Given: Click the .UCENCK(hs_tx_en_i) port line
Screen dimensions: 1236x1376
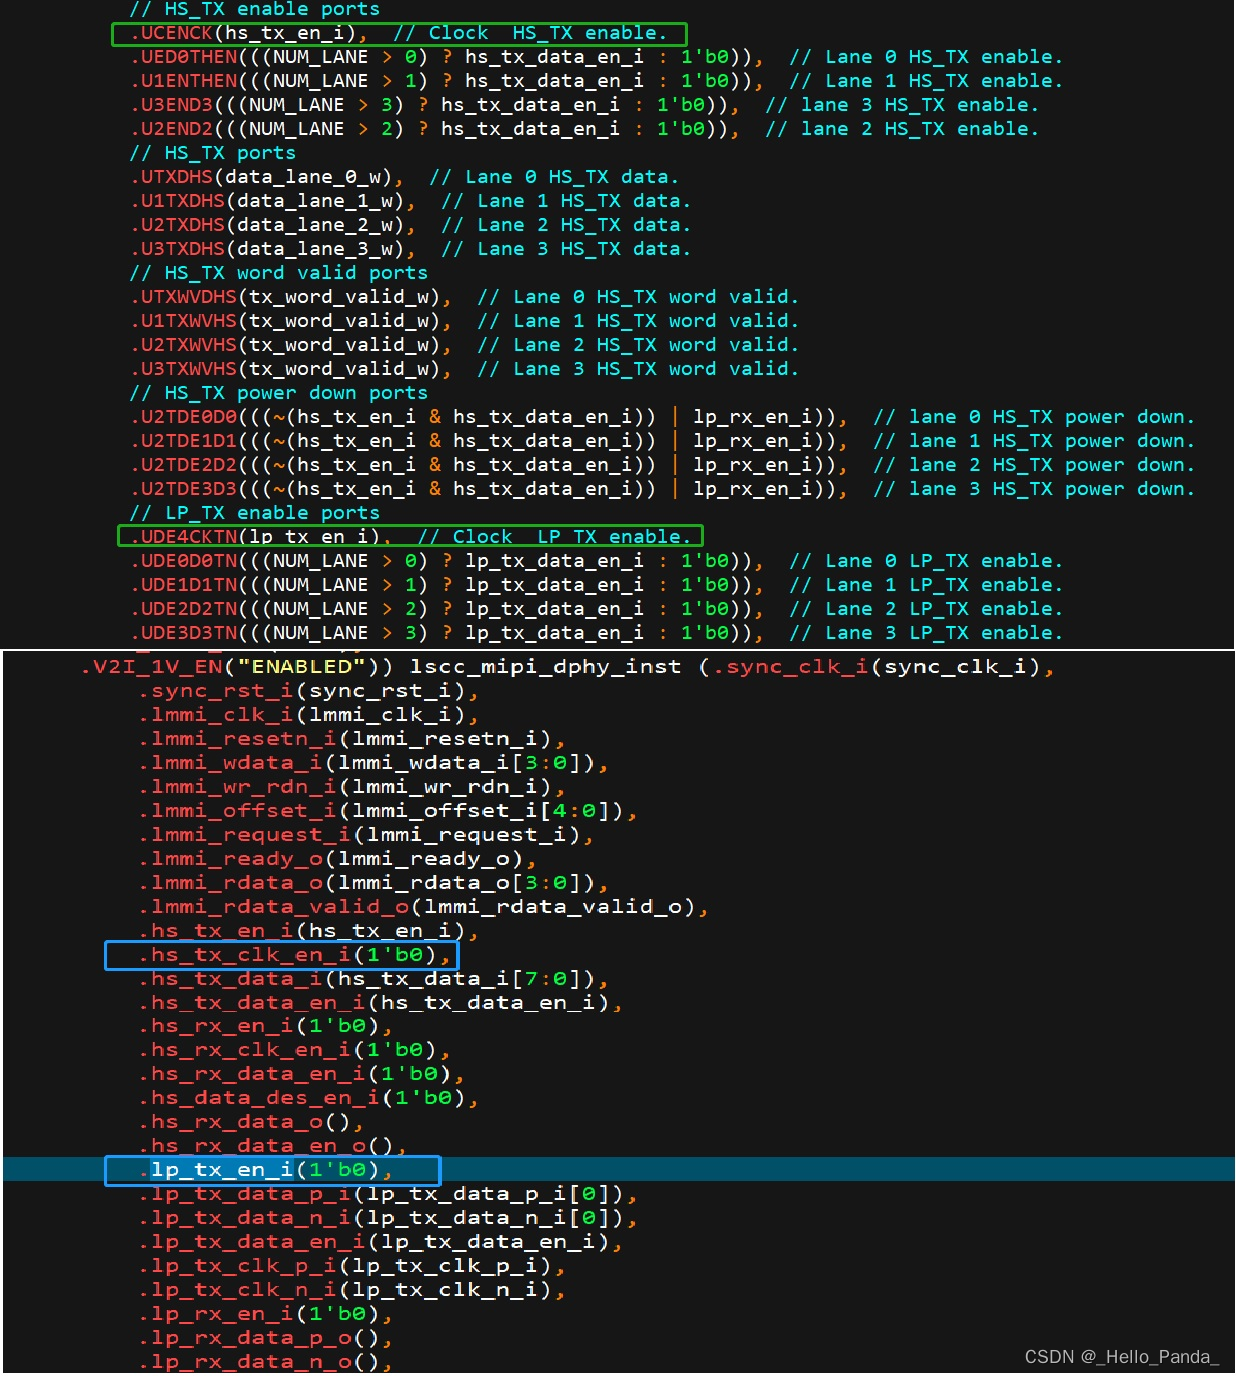Looking at the screenshot, I should (x=399, y=34).
